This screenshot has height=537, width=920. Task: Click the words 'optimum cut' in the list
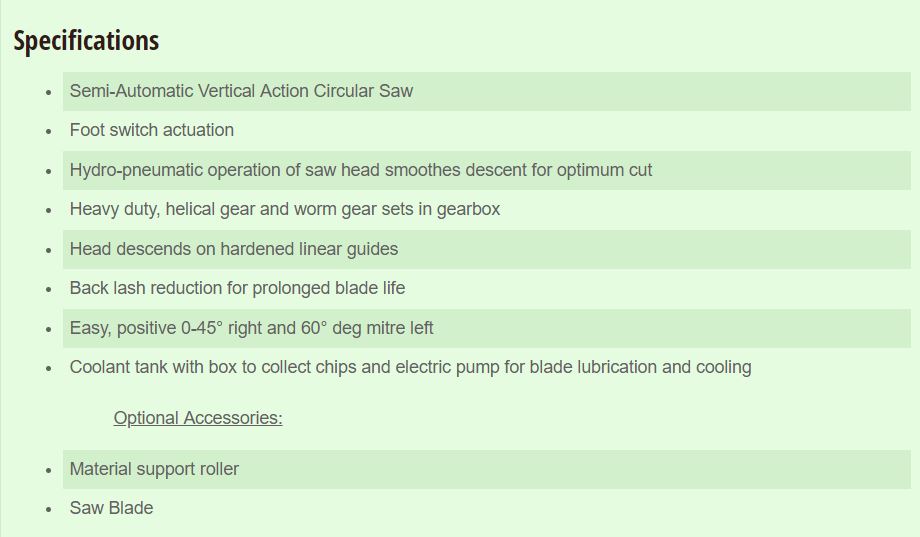tap(604, 170)
